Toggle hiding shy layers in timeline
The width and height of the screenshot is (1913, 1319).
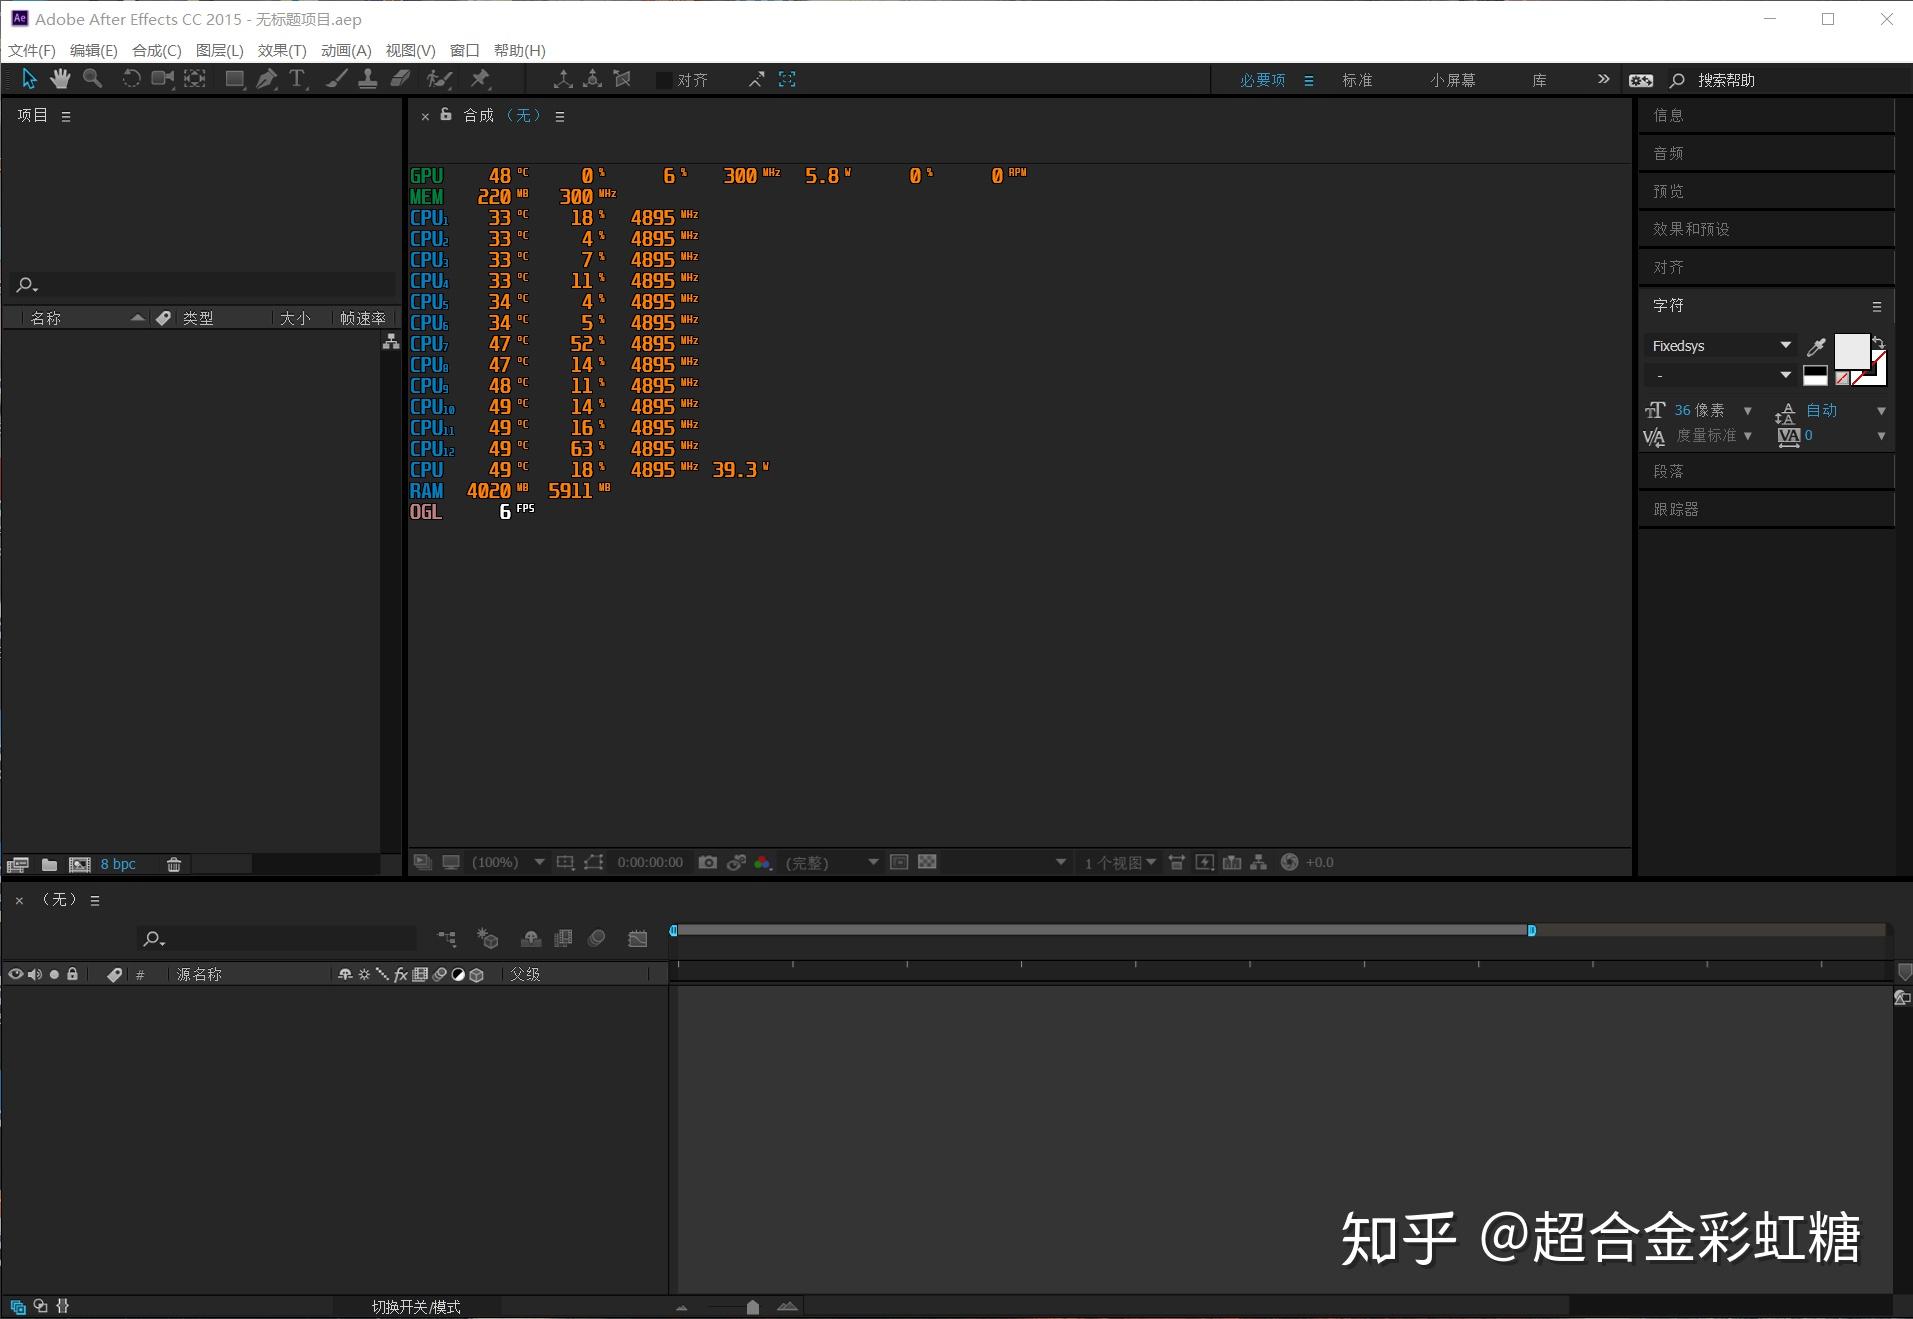point(531,938)
